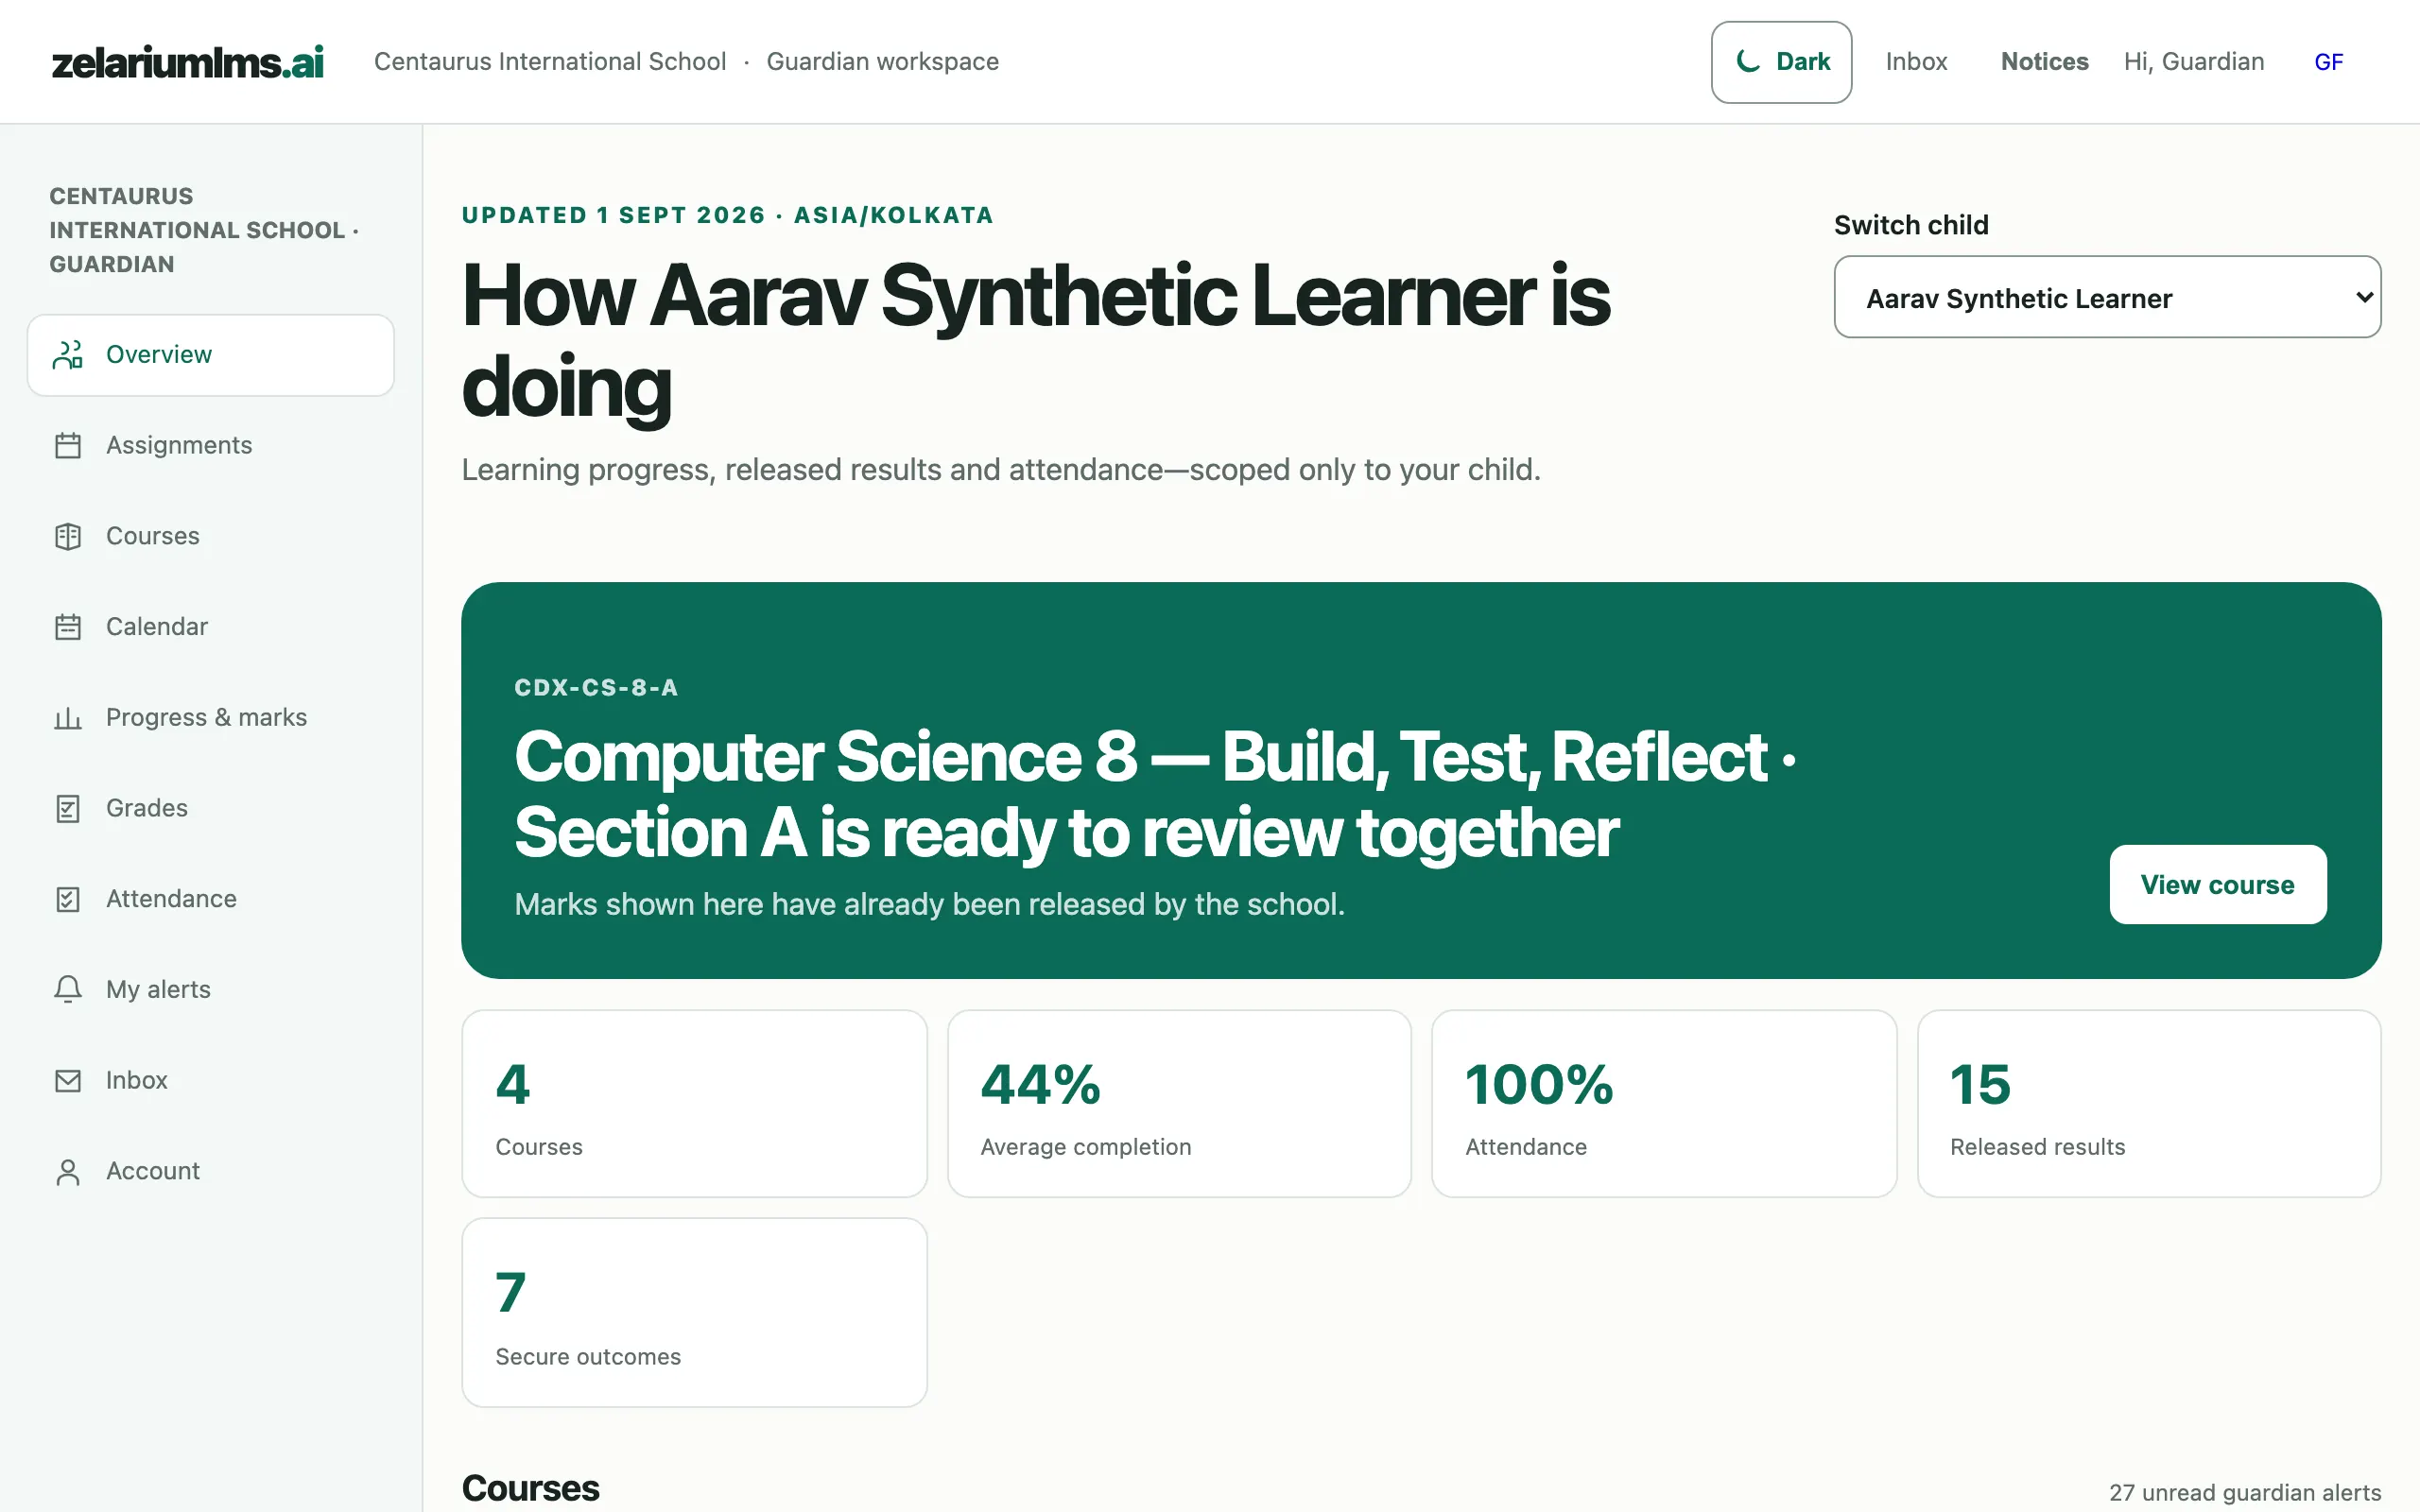Open Inbox from the top bar

[x=1916, y=62]
